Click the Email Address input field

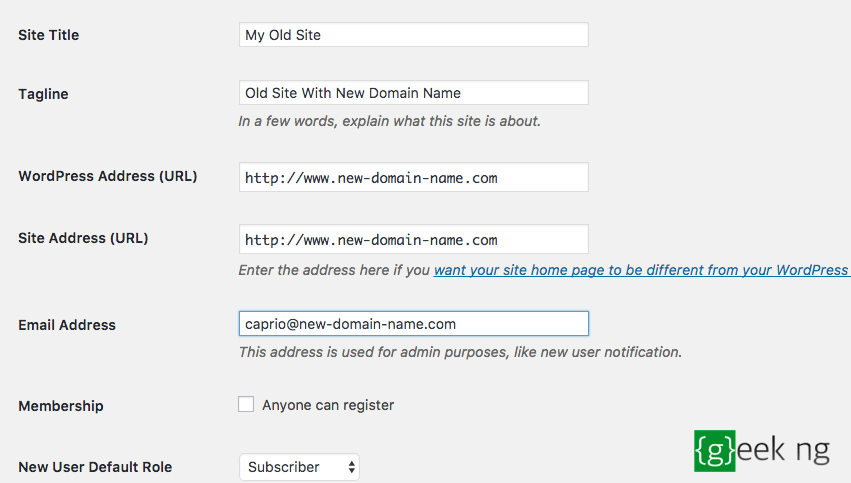pyautogui.click(x=414, y=324)
